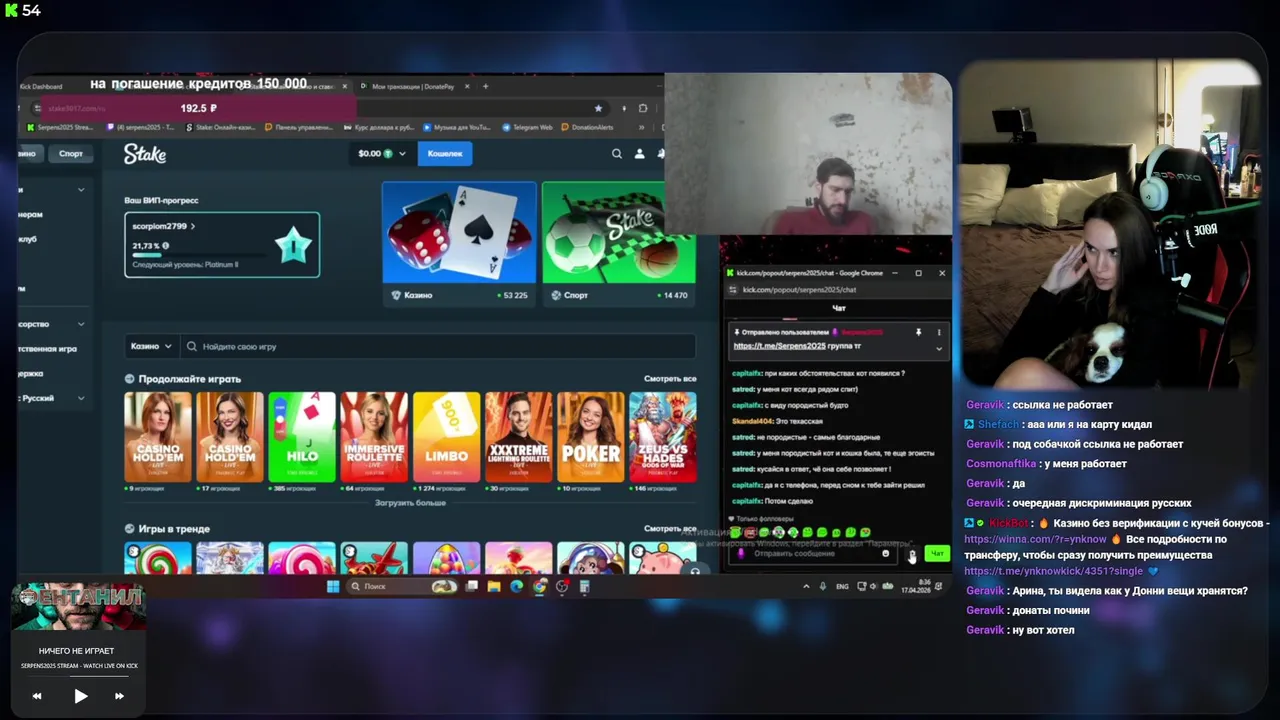The image size is (1280, 720).
Task: Launch the Zeus vs Hades thumbnail
Action: (662, 437)
